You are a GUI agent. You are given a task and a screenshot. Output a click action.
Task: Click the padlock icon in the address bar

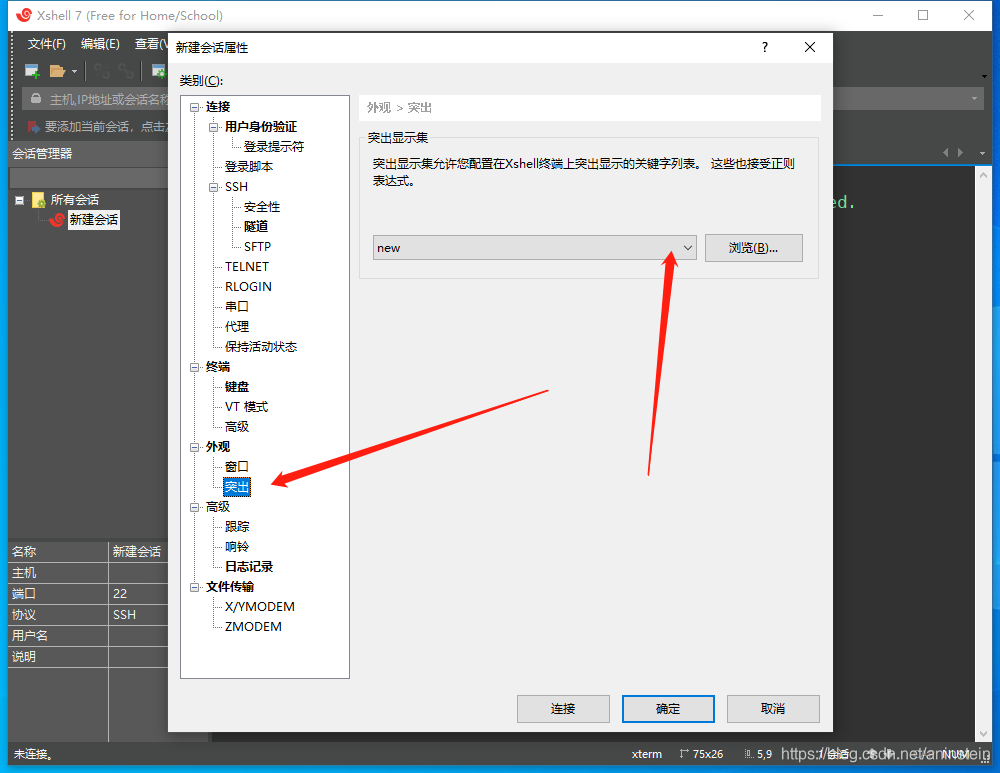pos(36,99)
